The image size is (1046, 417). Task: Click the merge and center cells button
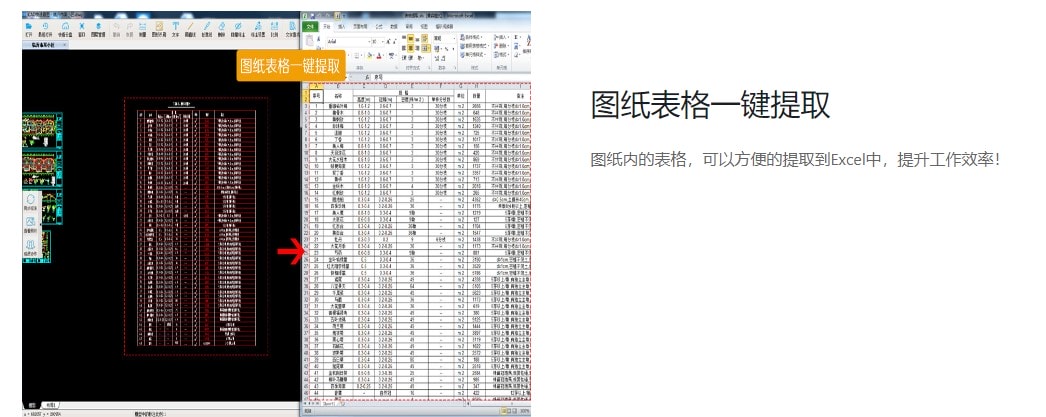(426, 48)
